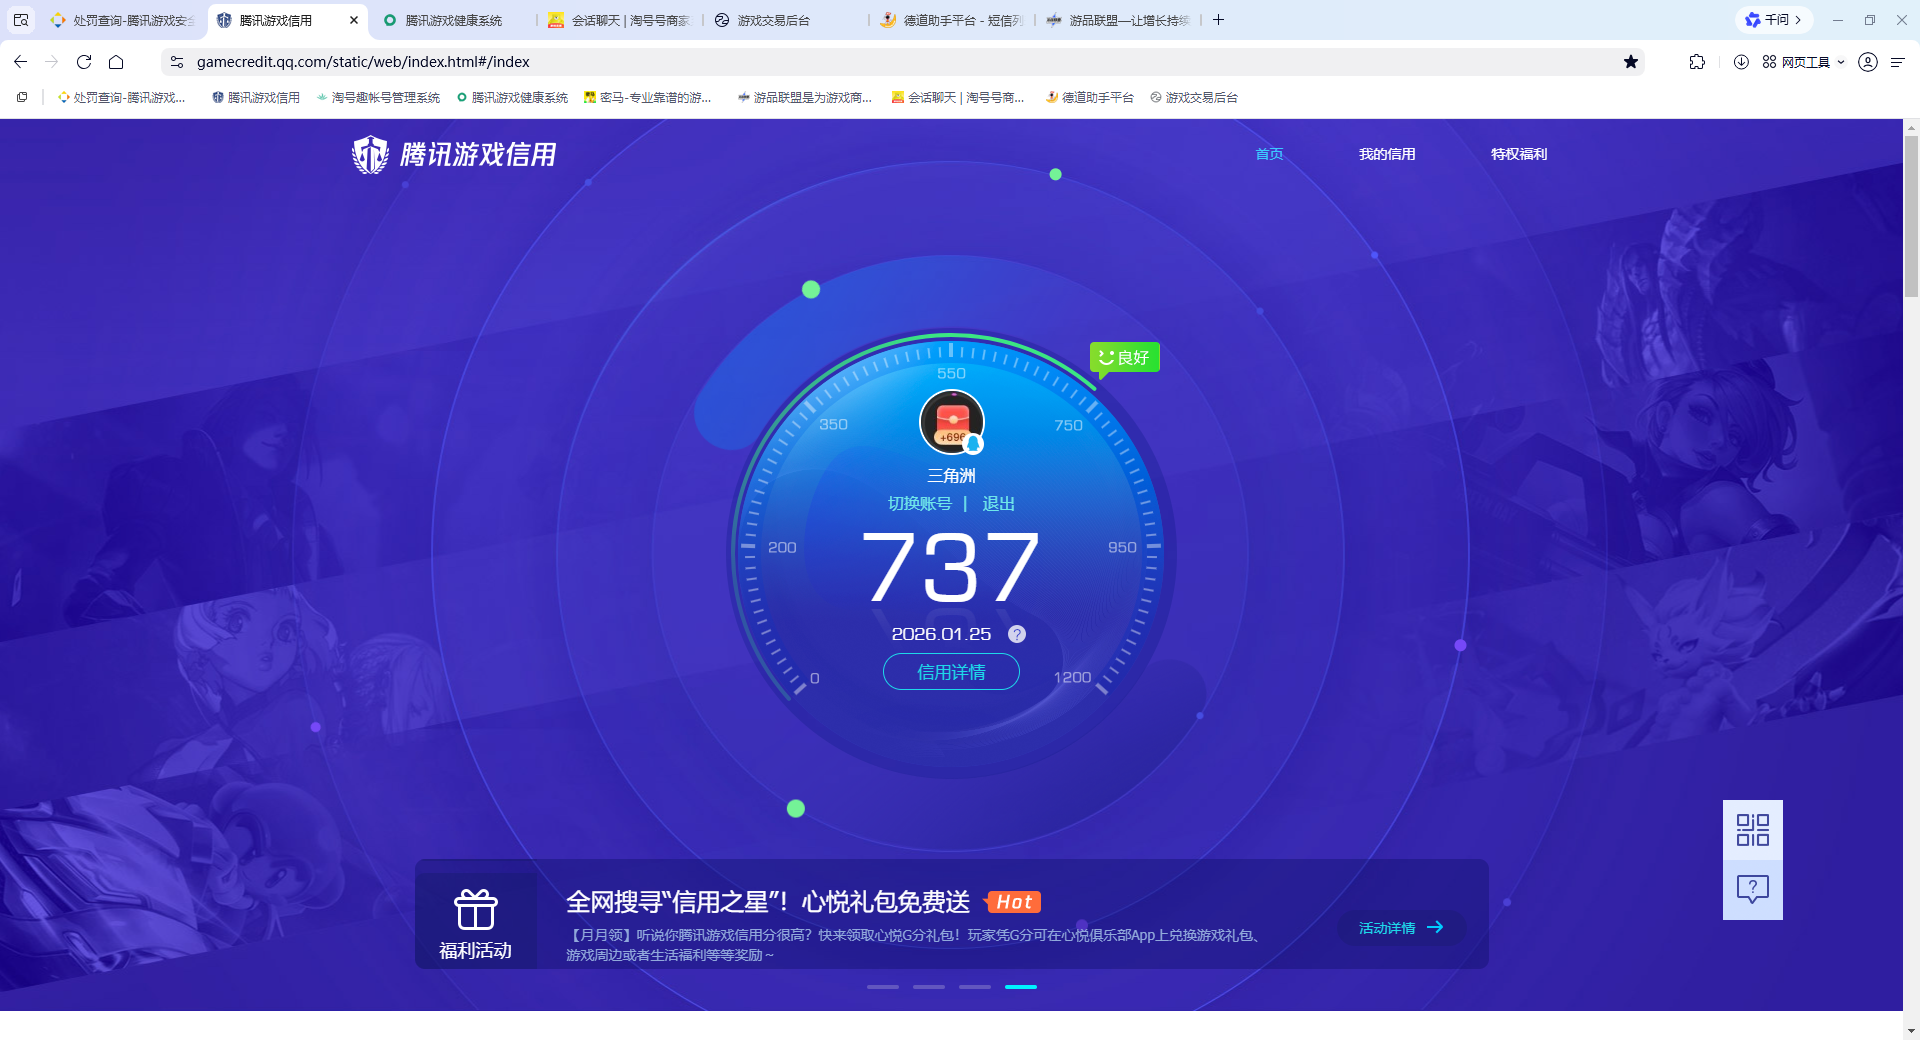
Task: Click the gift box icon above 福利活动
Action: (477, 908)
